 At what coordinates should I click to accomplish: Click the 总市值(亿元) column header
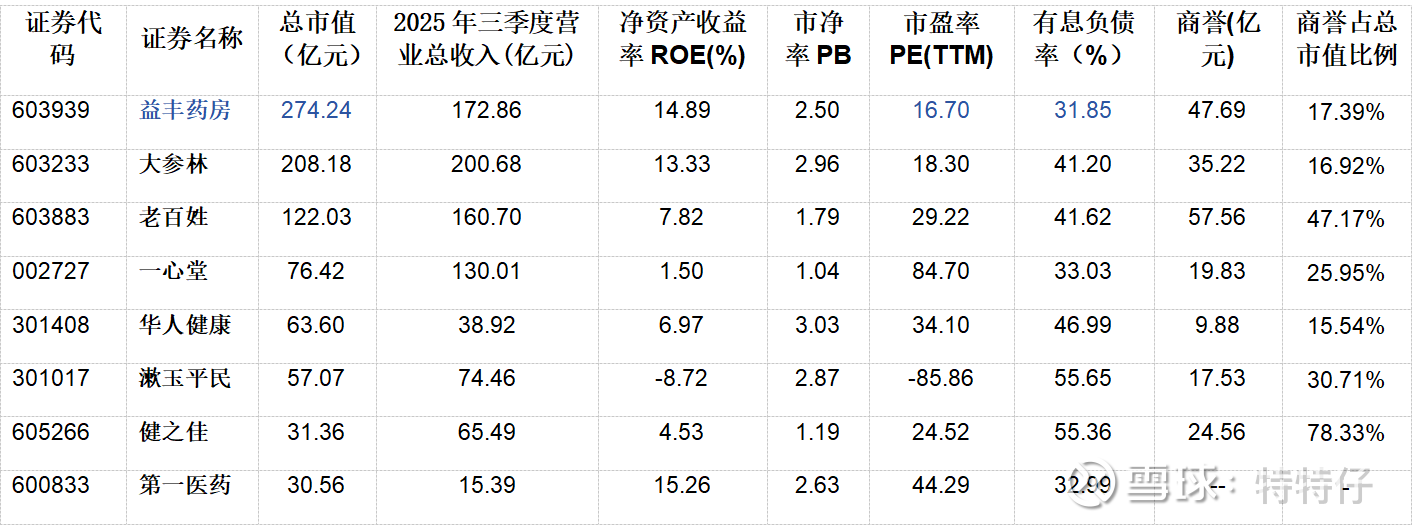(x=316, y=38)
